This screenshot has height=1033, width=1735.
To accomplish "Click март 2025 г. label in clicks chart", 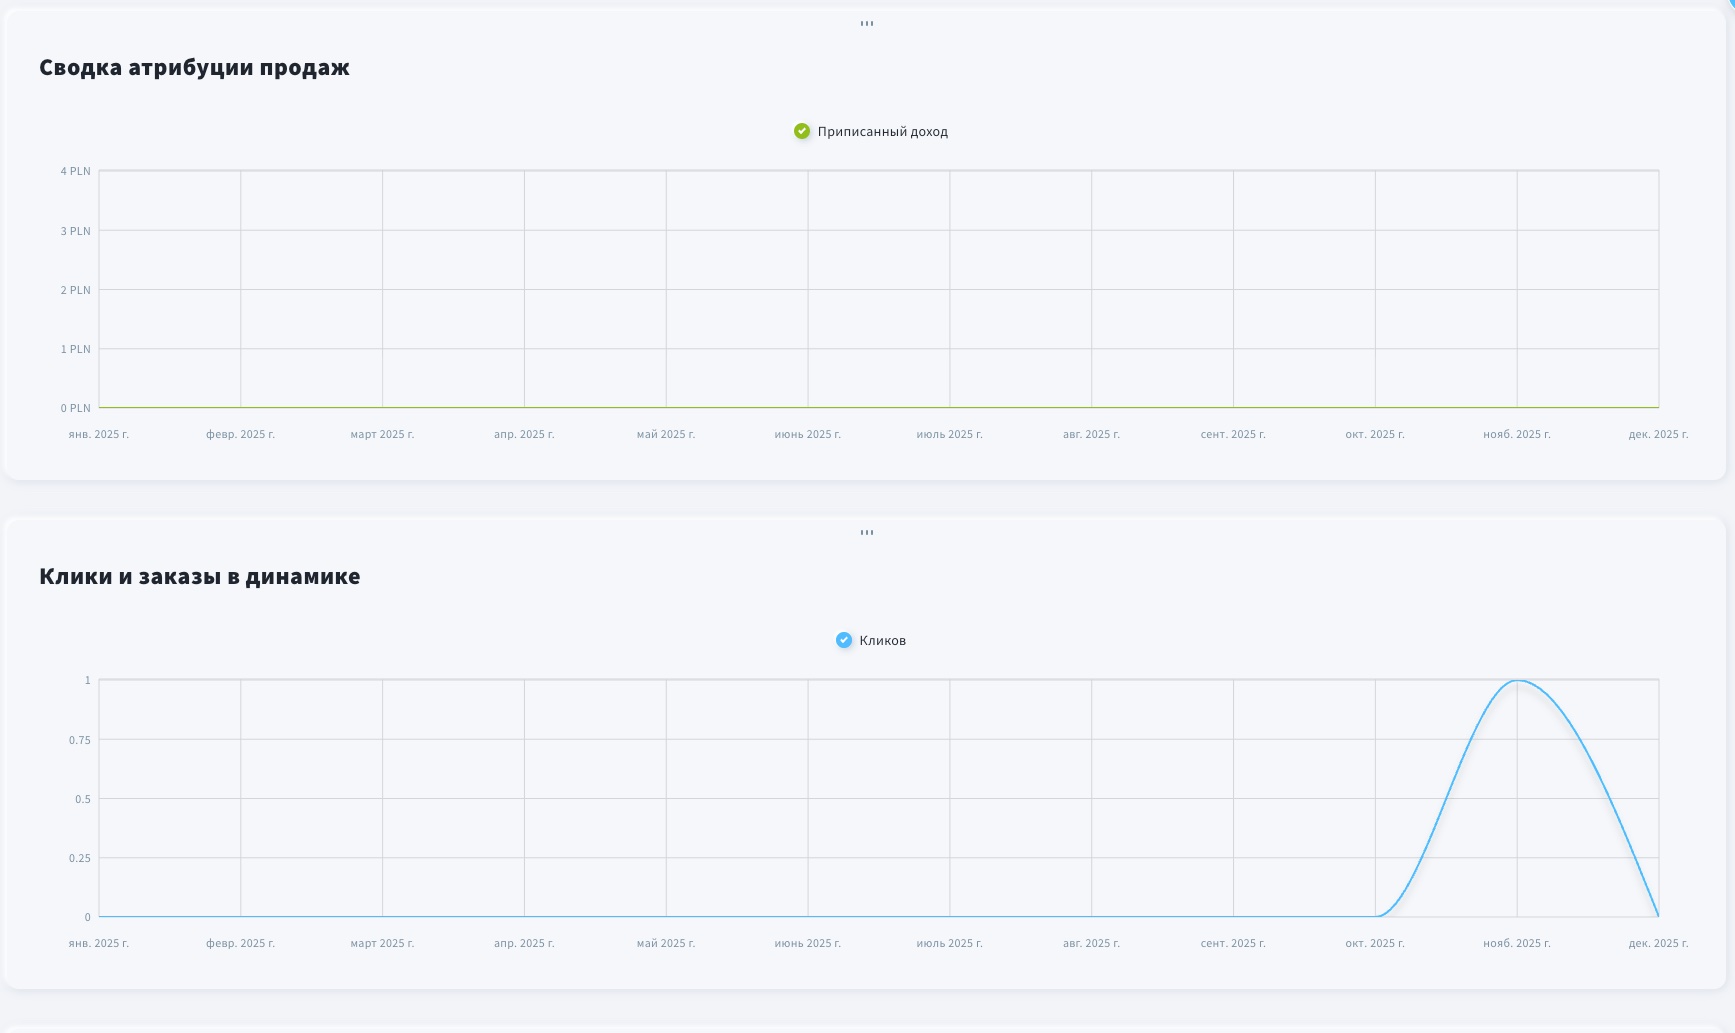I will click(382, 943).
